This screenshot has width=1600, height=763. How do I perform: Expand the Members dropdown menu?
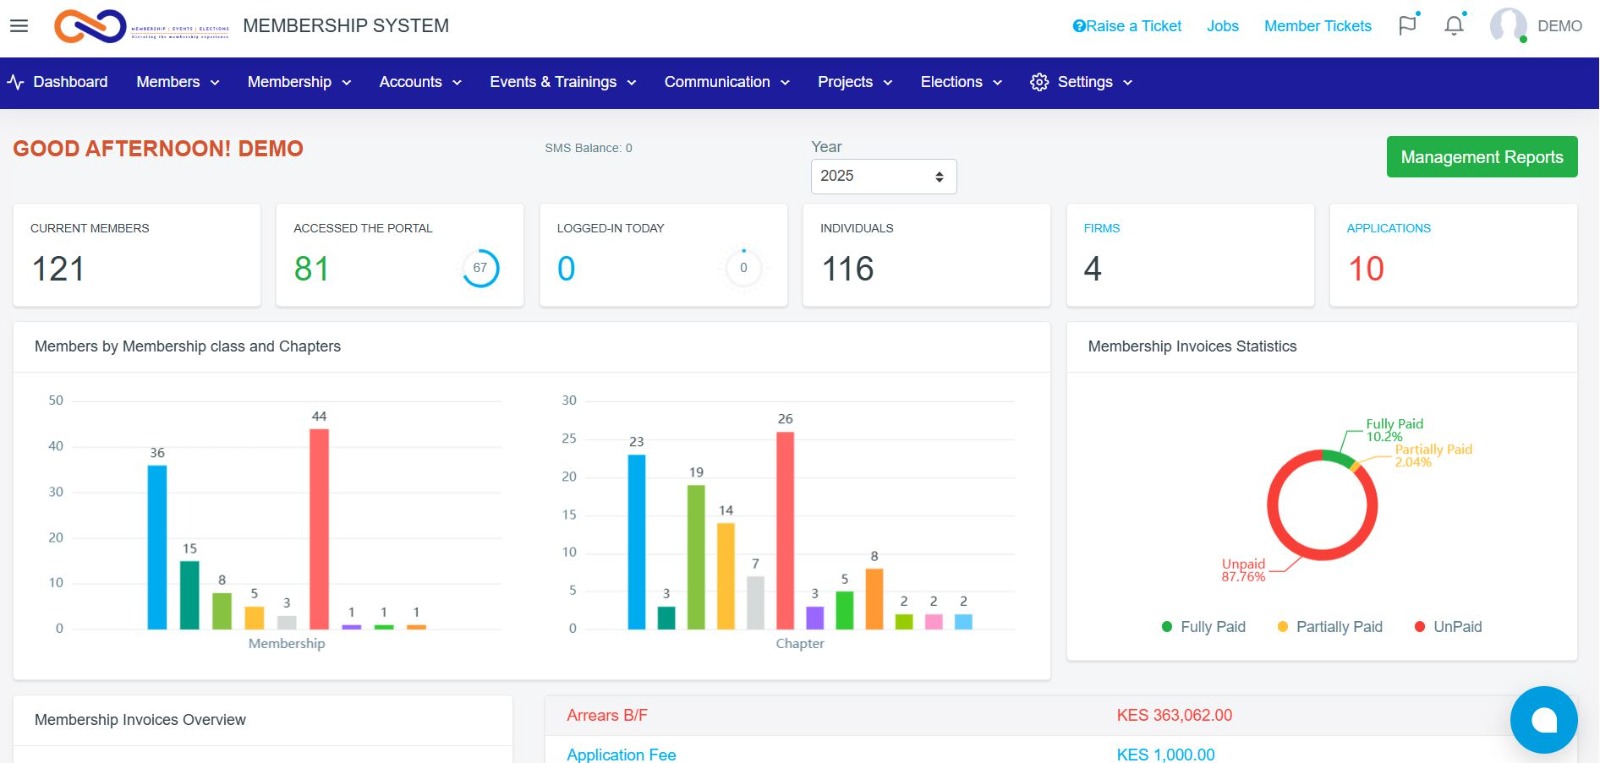coord(177,82)
